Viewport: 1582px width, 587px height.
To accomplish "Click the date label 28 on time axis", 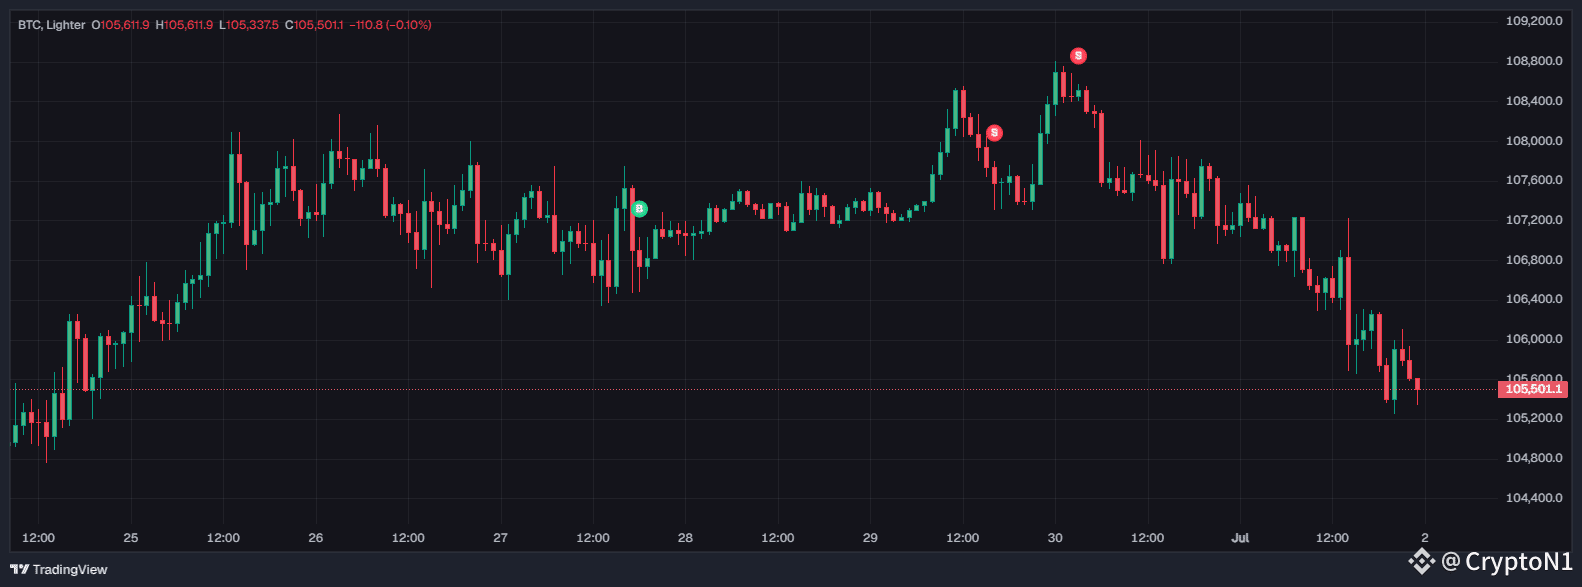I will click(685, 538).
